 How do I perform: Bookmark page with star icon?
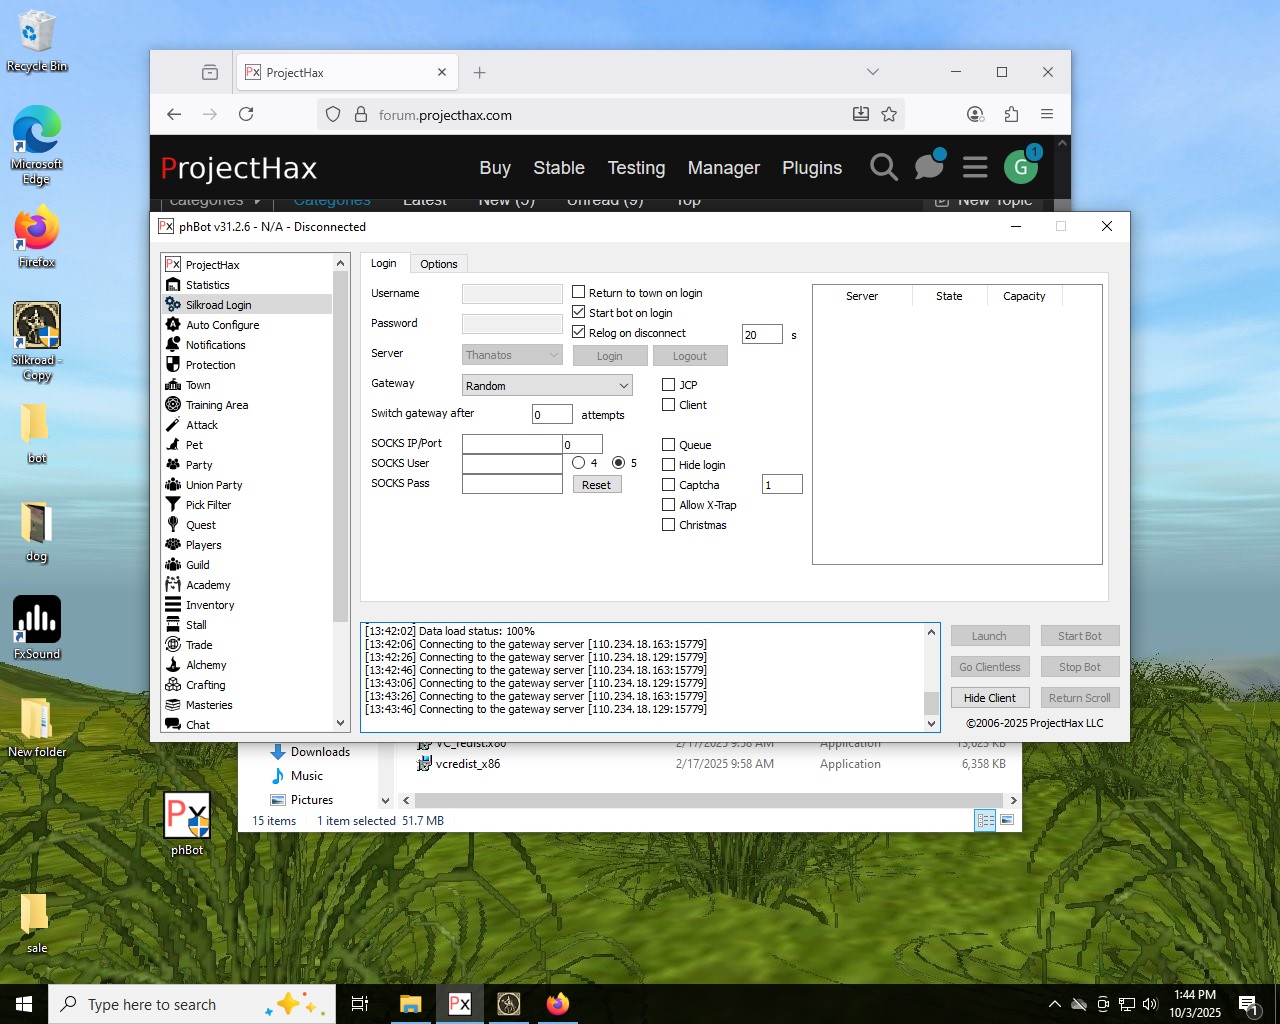(x=889, y=114)
